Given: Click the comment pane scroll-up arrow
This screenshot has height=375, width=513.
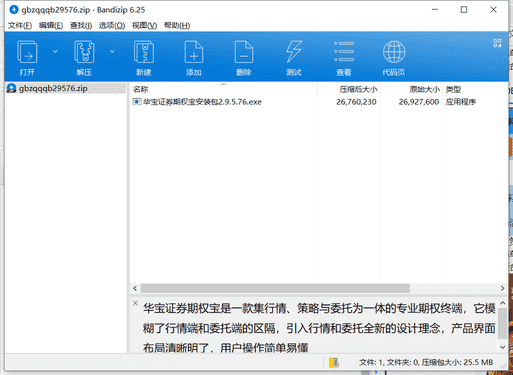Looking at the screenshot, I should coord(503,303).
